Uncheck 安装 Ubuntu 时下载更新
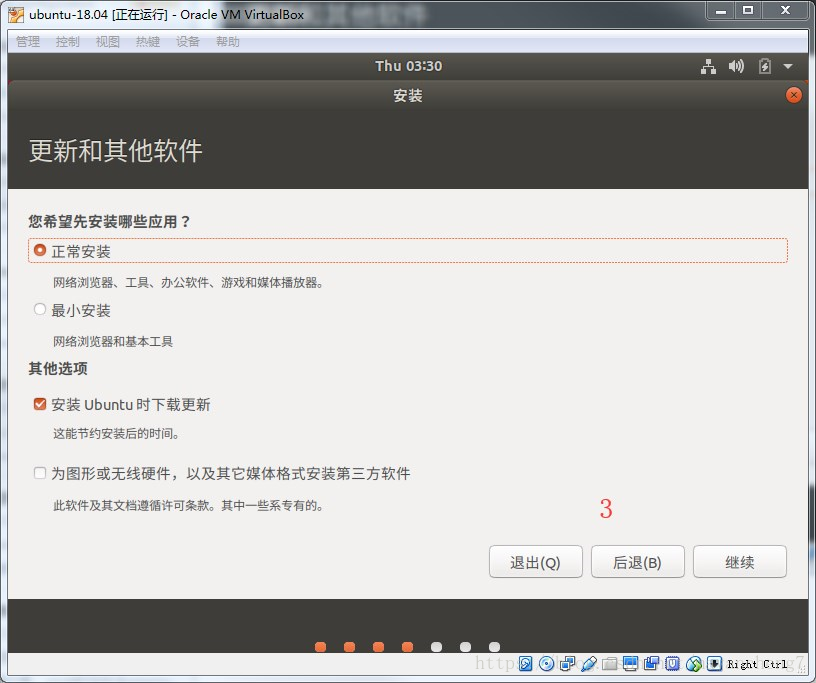 [x=38, y=404]
